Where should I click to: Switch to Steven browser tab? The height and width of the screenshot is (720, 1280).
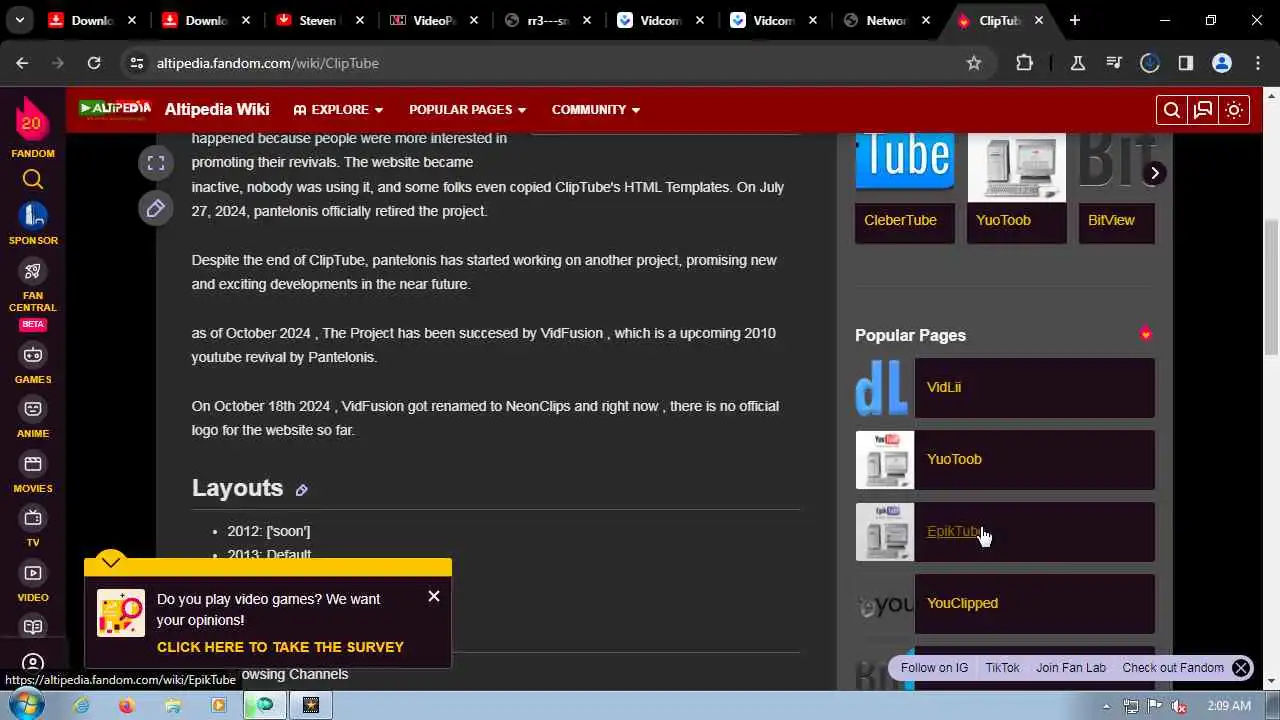click(320, 20)
